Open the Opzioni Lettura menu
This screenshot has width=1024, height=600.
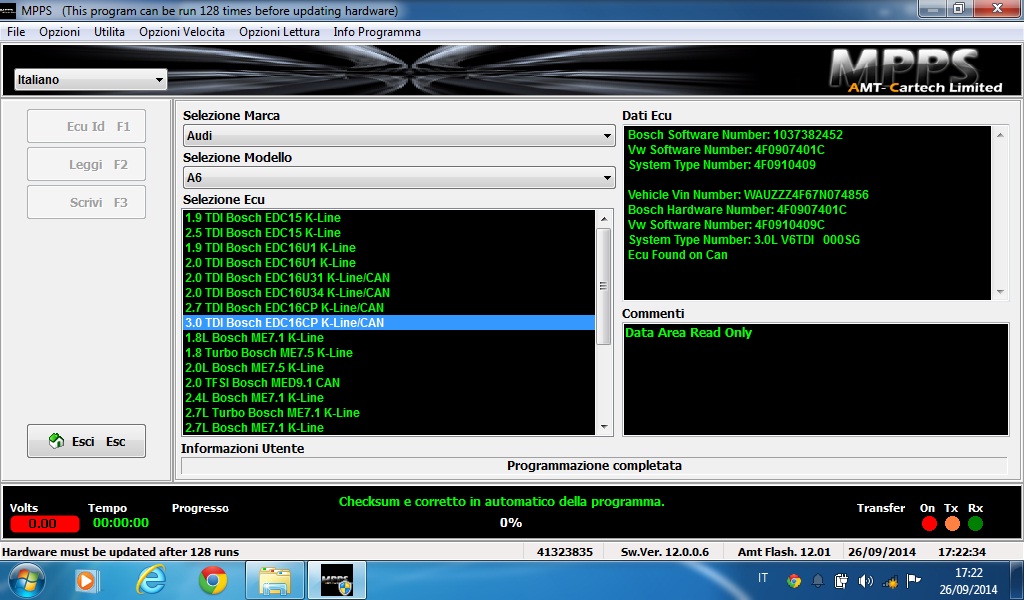(x=280, y=32)
